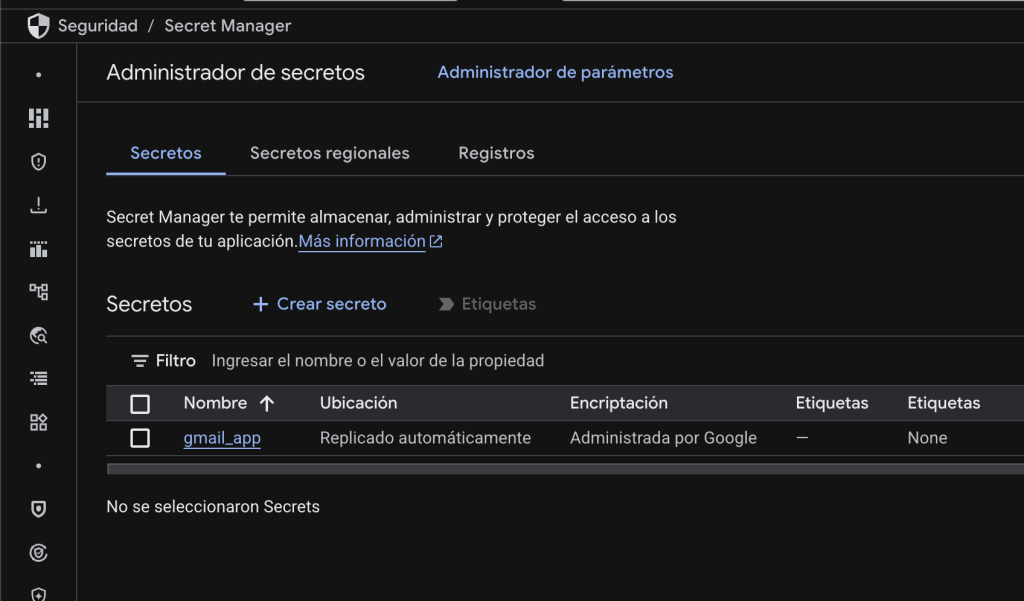Click the circular check-shield sidebar icon

click(39, 553)
